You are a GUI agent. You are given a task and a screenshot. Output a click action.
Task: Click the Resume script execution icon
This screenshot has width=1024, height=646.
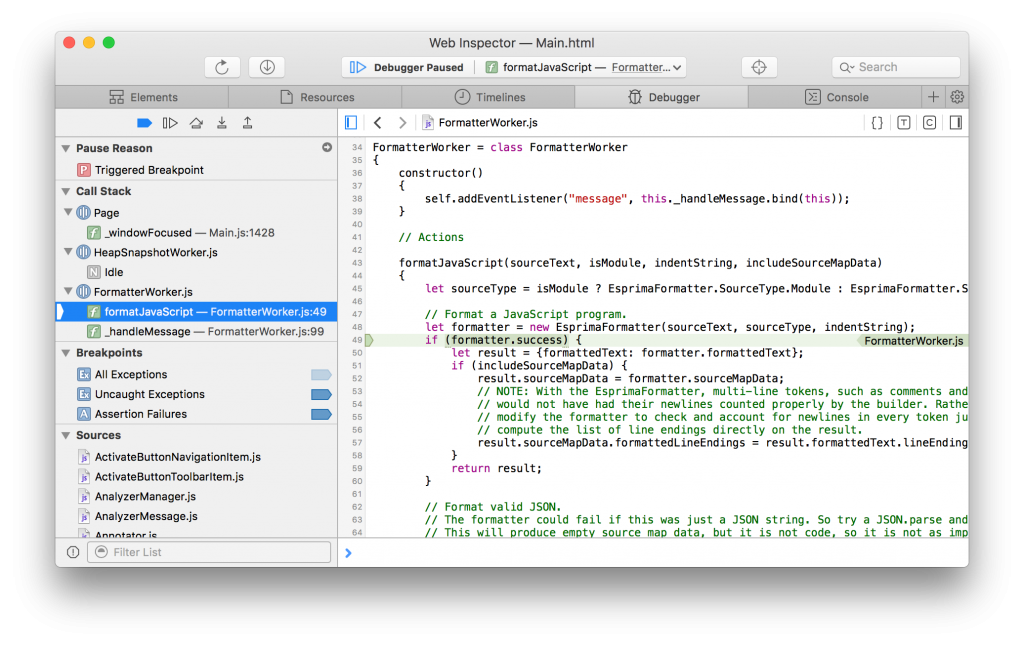[170, 122]
